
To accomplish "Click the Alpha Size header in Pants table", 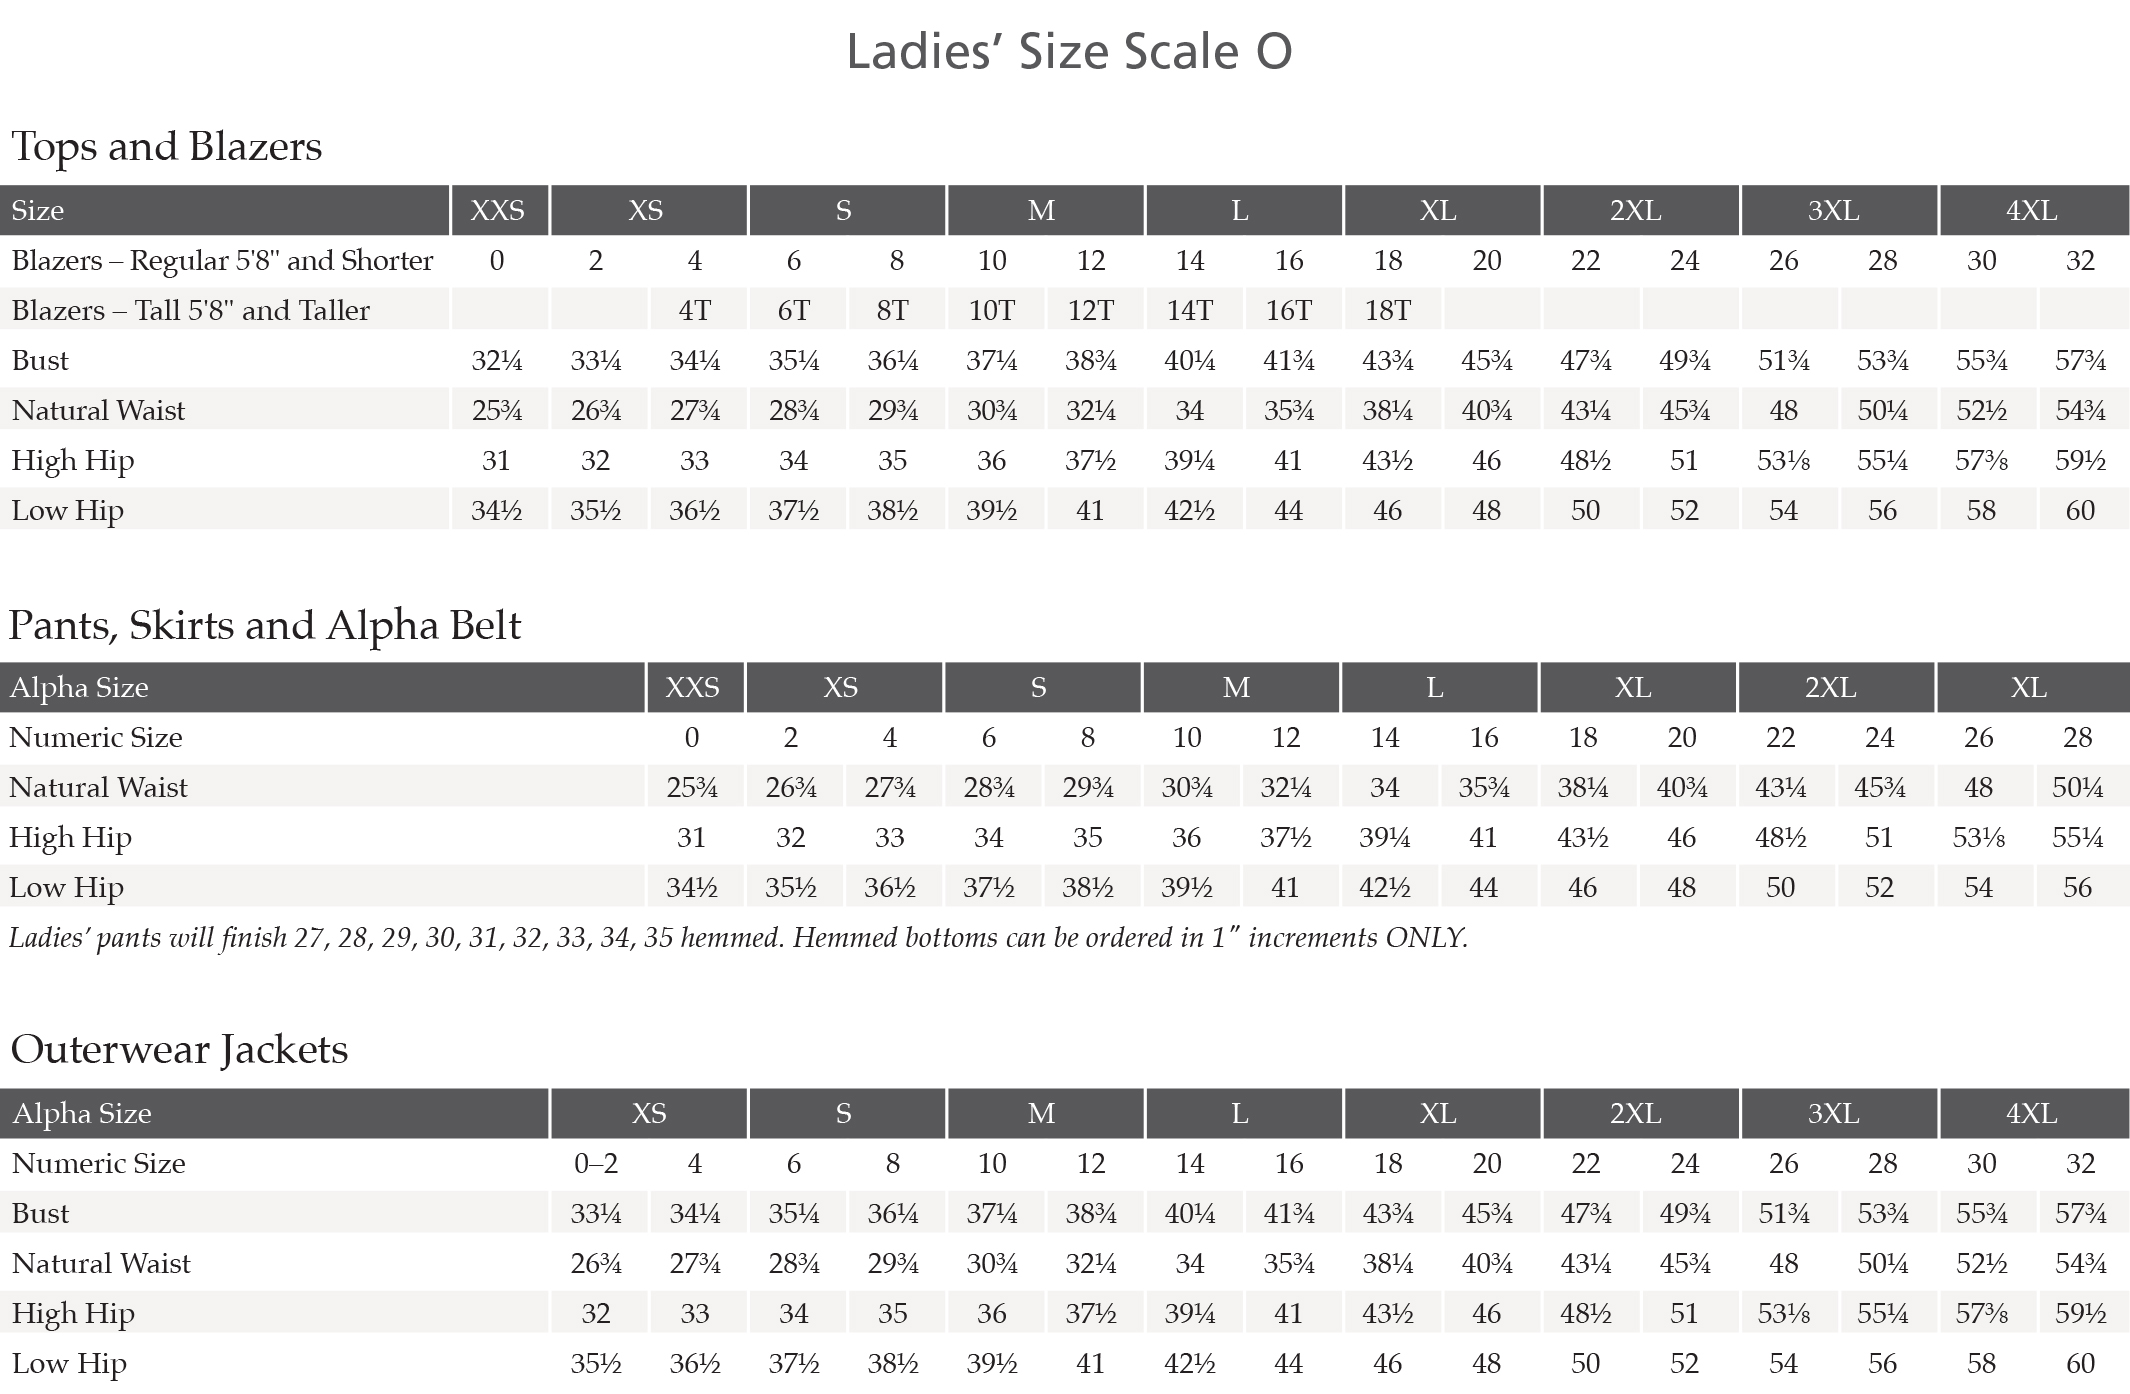I will pos(79,687).
